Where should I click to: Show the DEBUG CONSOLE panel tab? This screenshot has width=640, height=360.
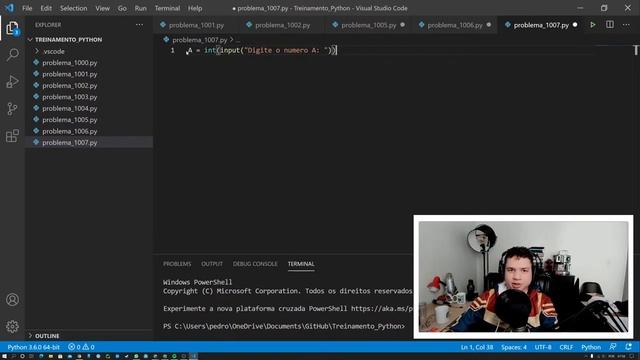pyautogui.click(x=255, y=264)
